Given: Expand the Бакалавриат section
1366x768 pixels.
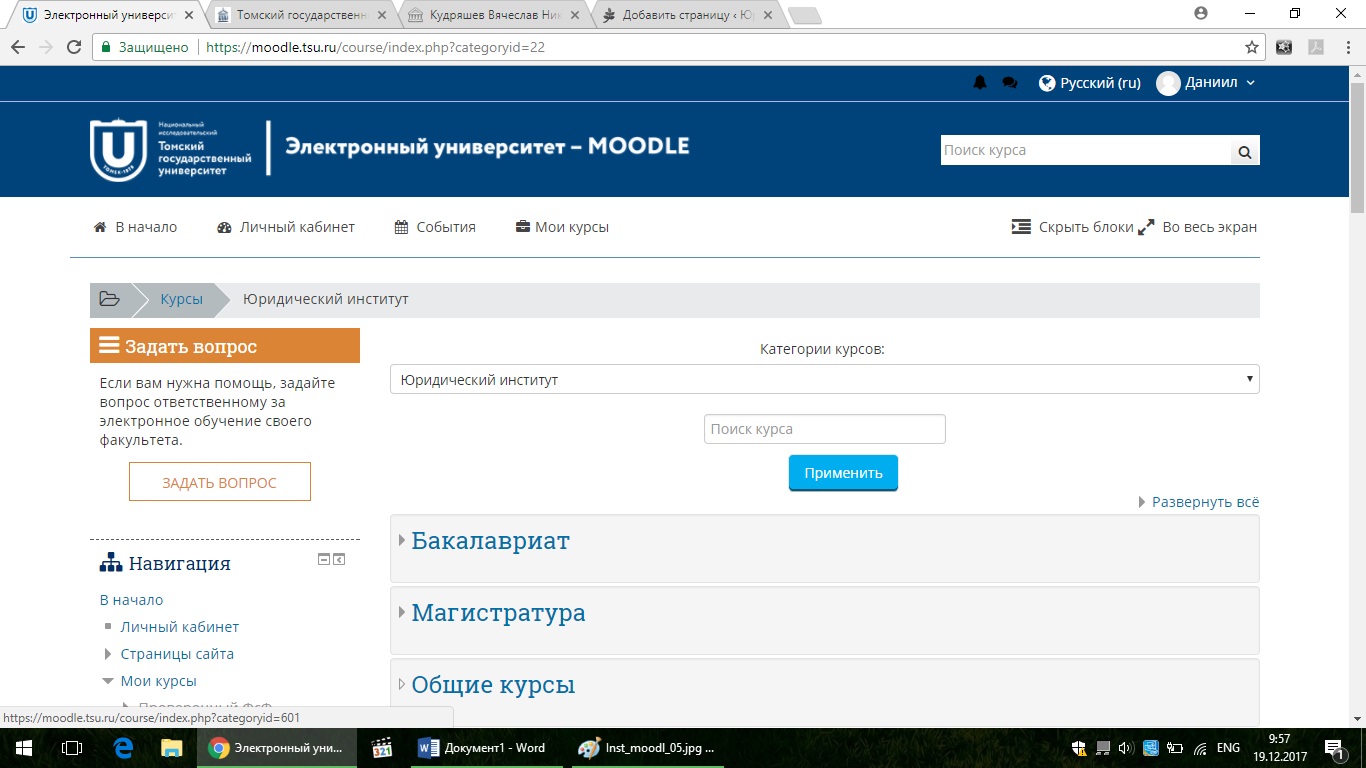Looking at the screenshot, I should pos(490,541).
